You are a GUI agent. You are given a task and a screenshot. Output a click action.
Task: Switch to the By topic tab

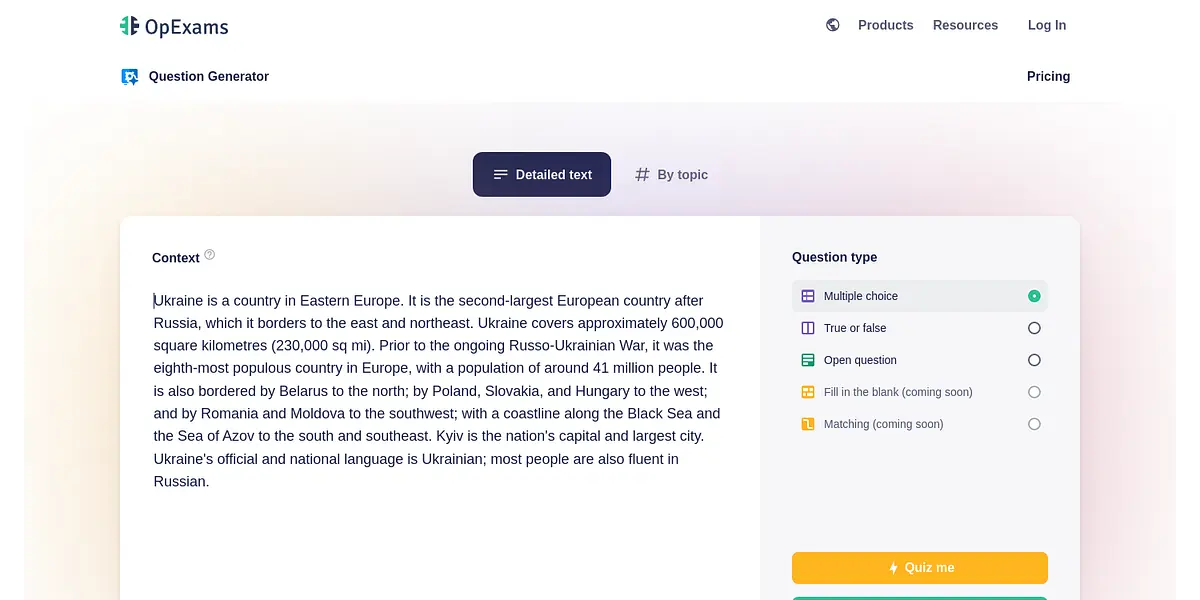coord(671,175)
